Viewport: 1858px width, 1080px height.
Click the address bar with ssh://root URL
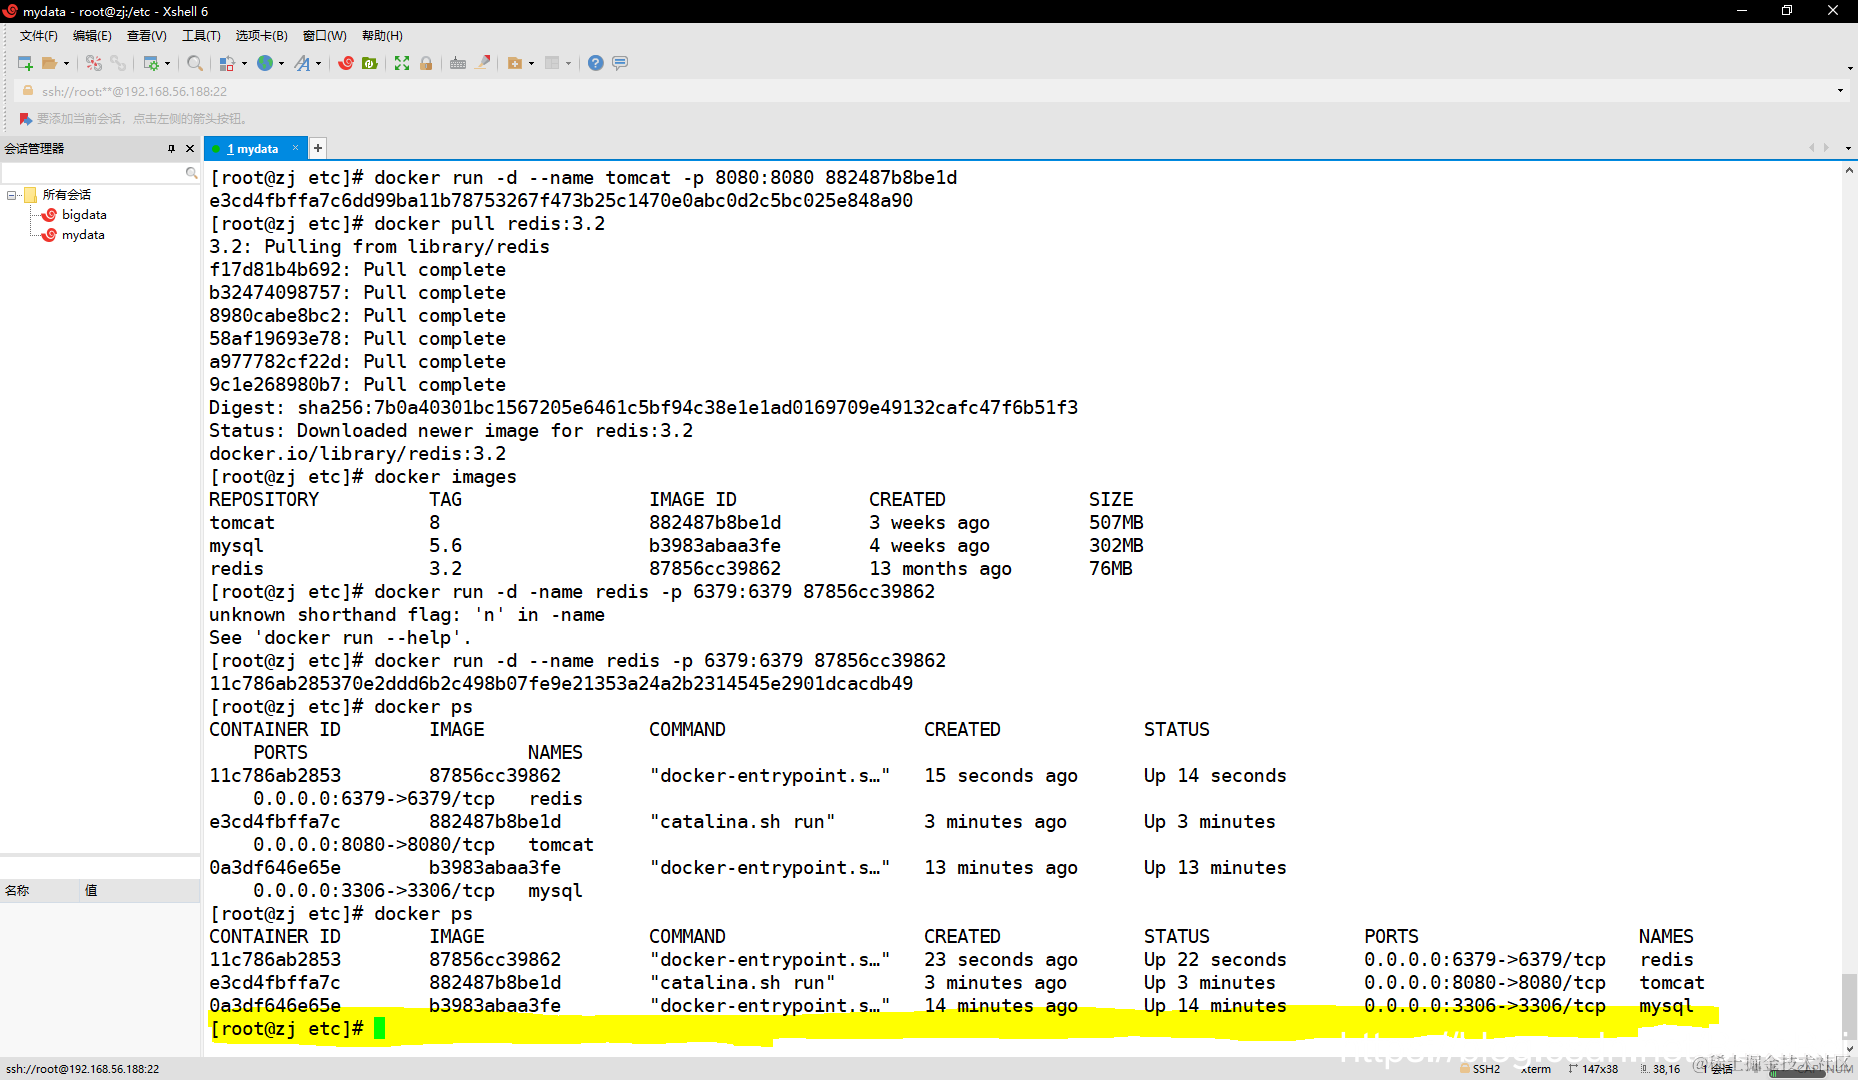[x=930, y=91]
